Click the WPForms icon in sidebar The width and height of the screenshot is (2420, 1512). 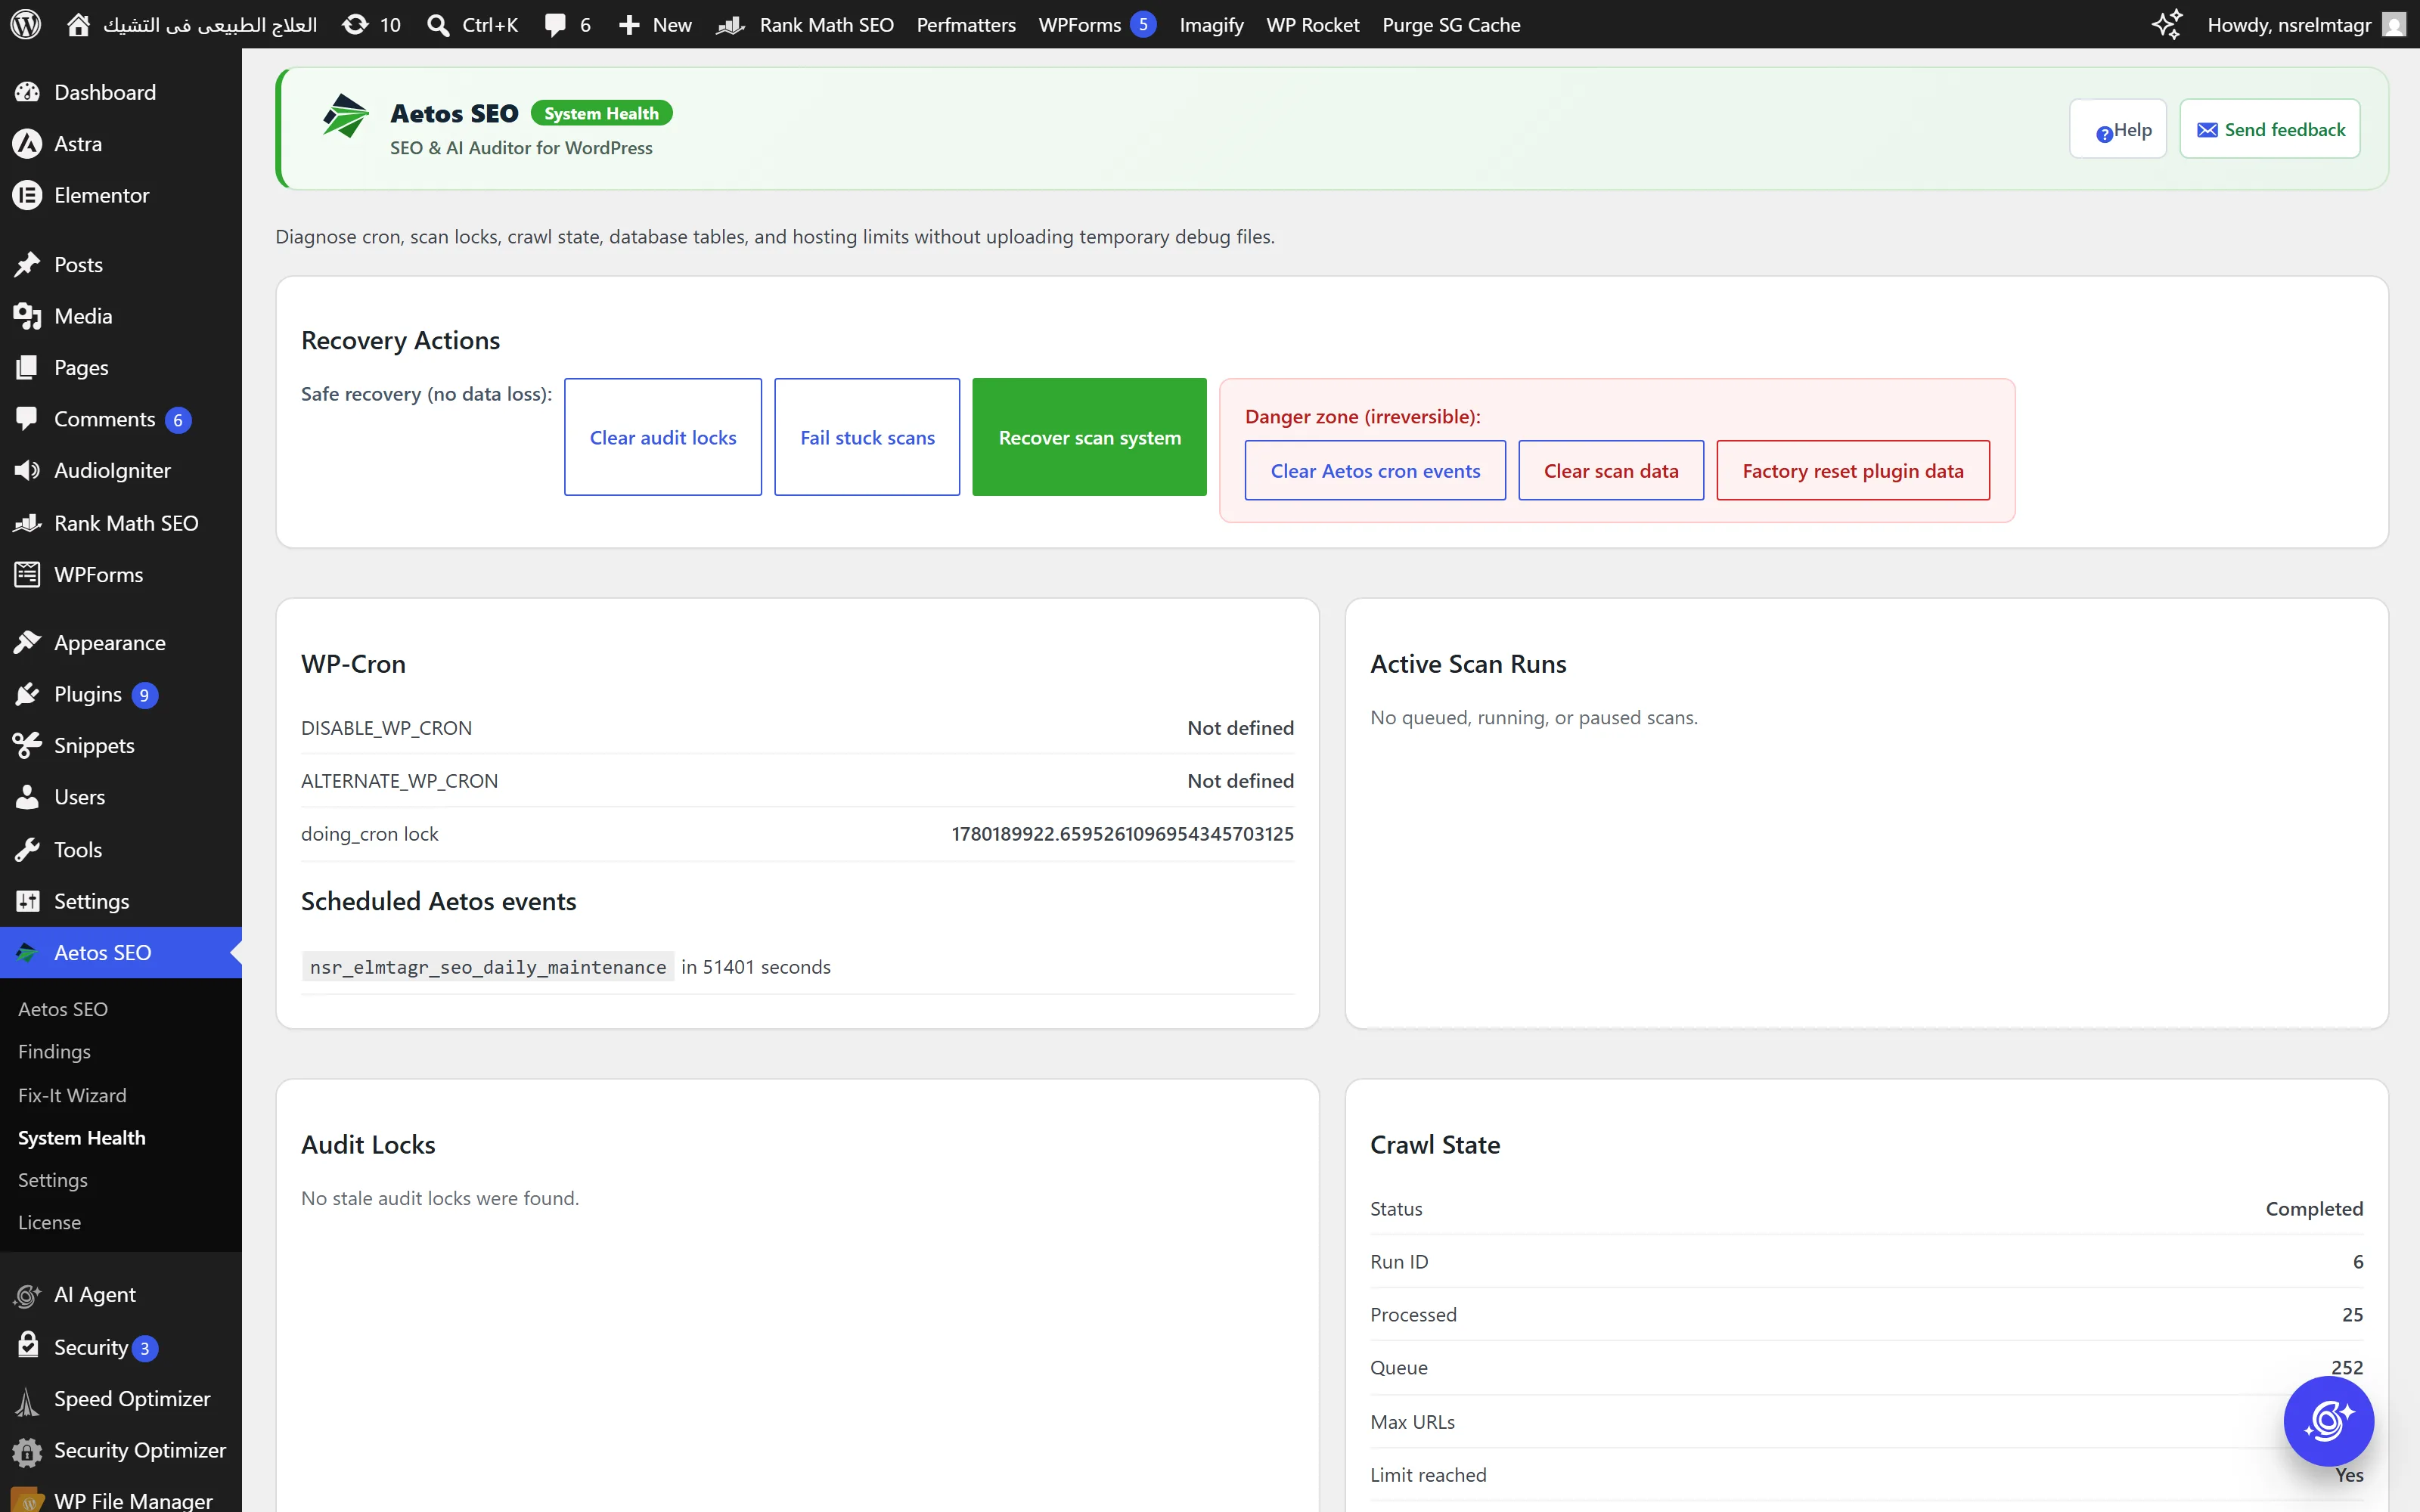(x=27, y=574)
